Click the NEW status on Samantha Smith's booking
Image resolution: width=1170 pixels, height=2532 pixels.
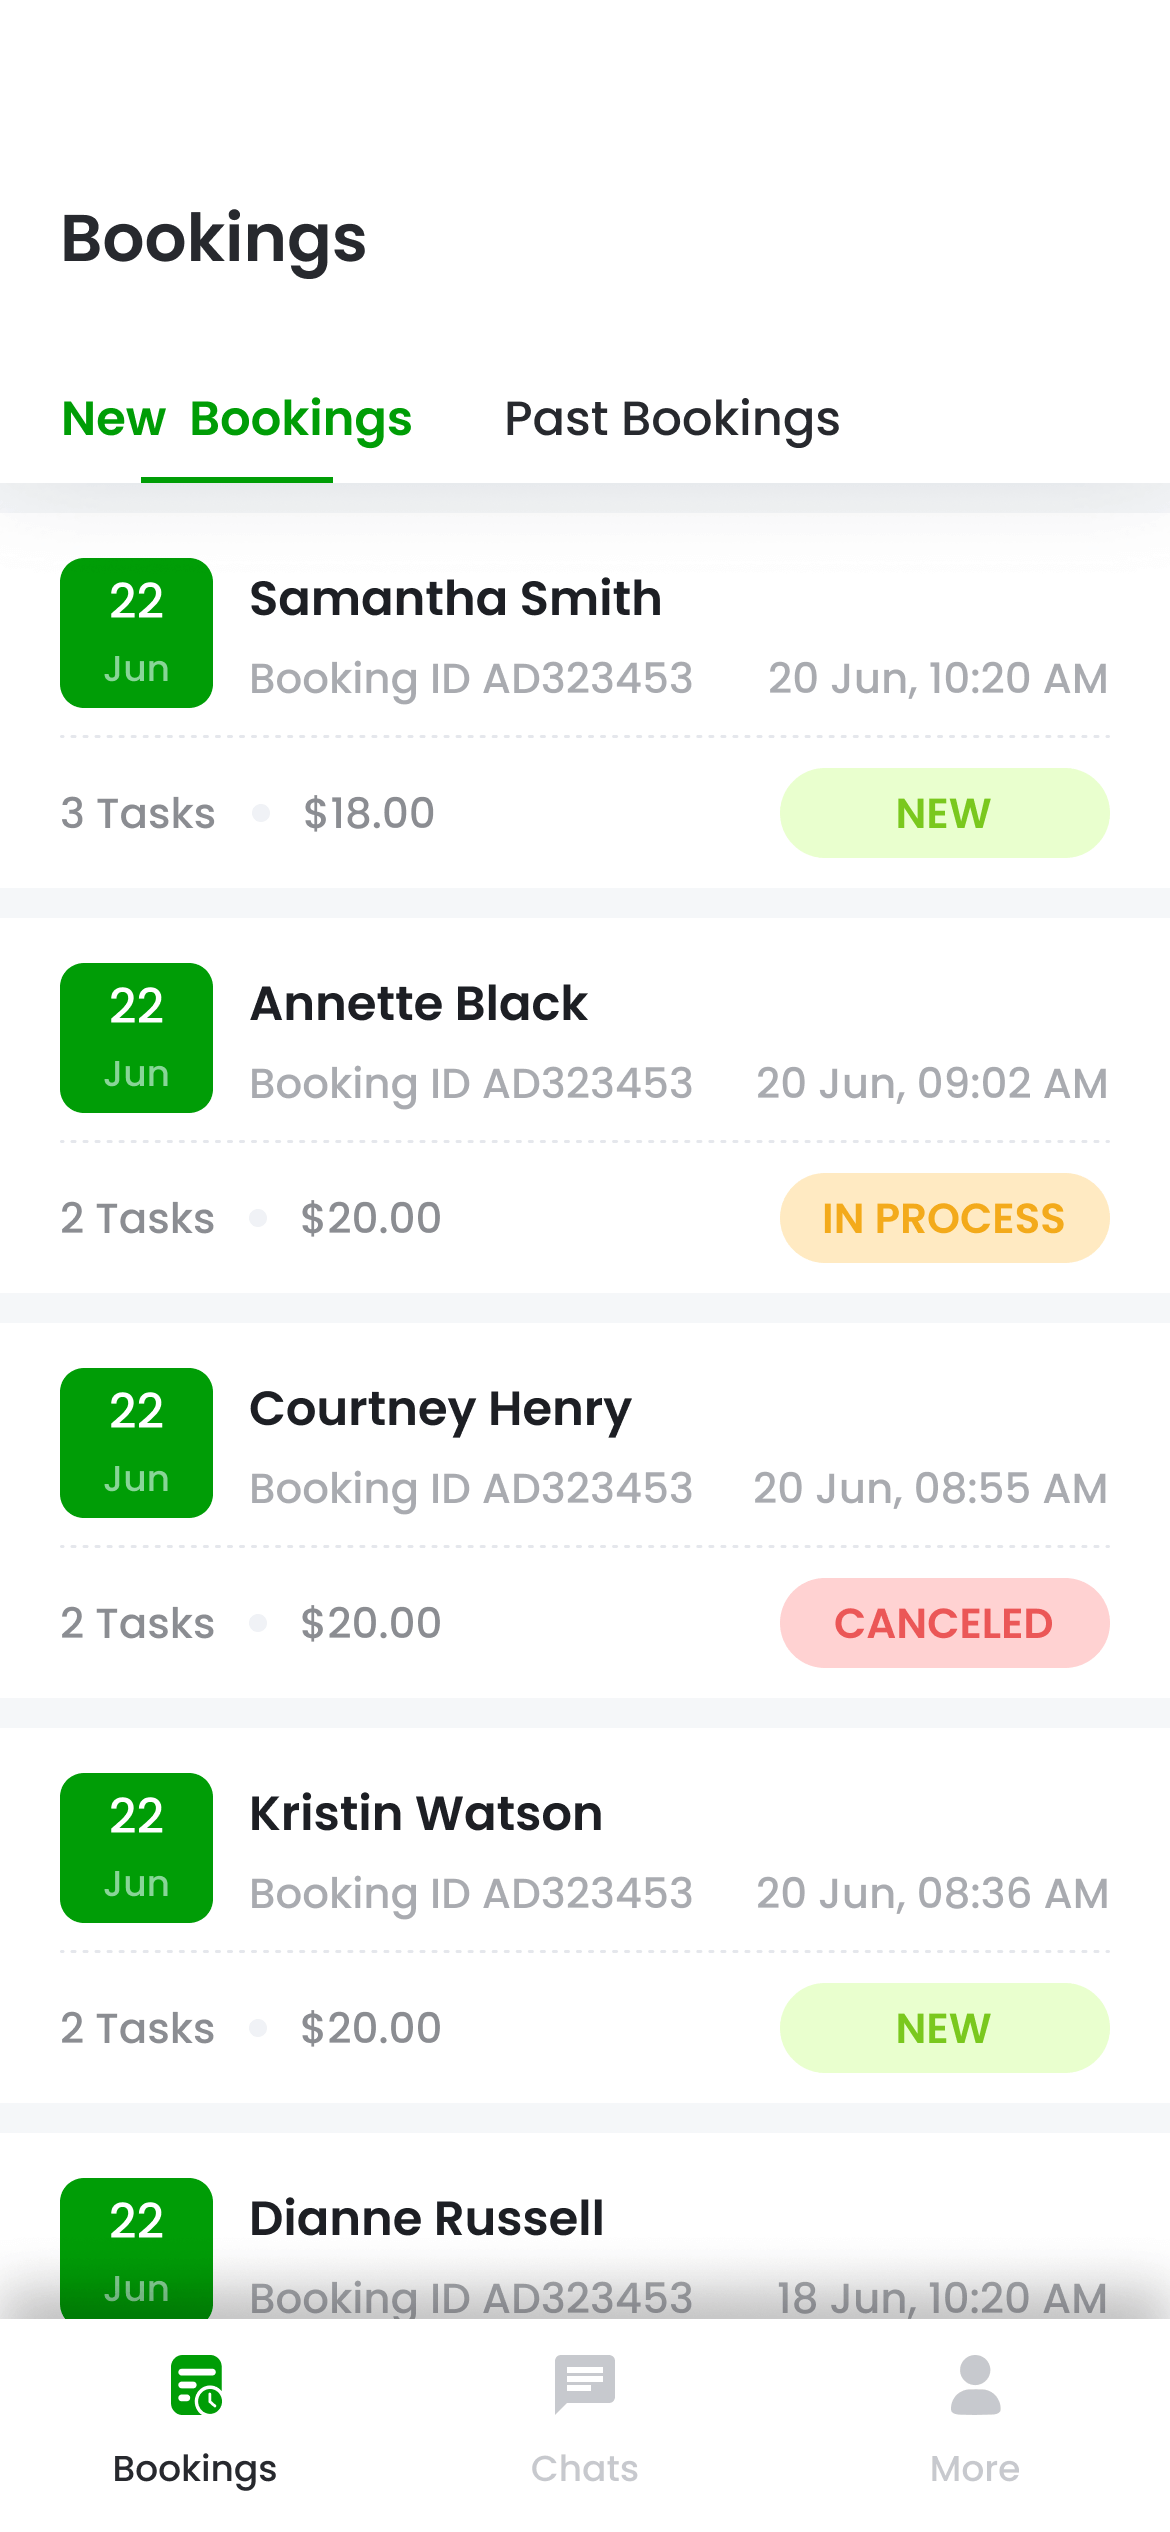point(944,813)
